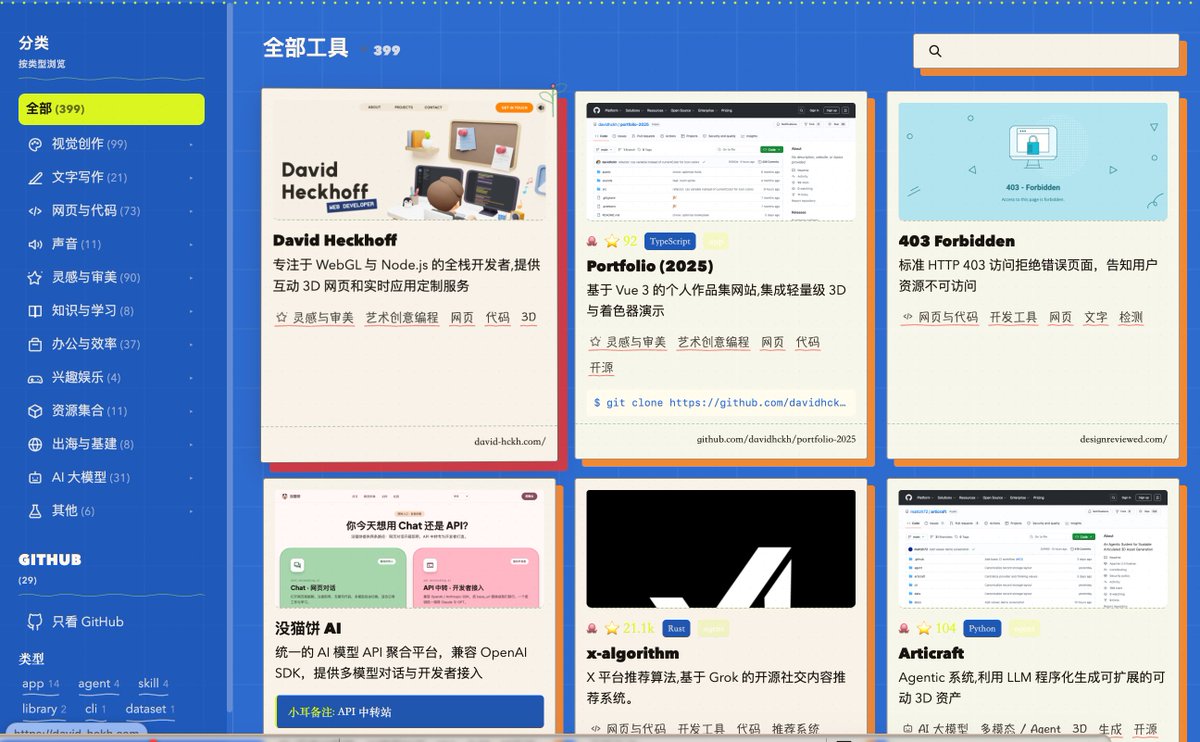
Task: Click the 3D tag on David Heckhoff card
Action: pos(529,318)
